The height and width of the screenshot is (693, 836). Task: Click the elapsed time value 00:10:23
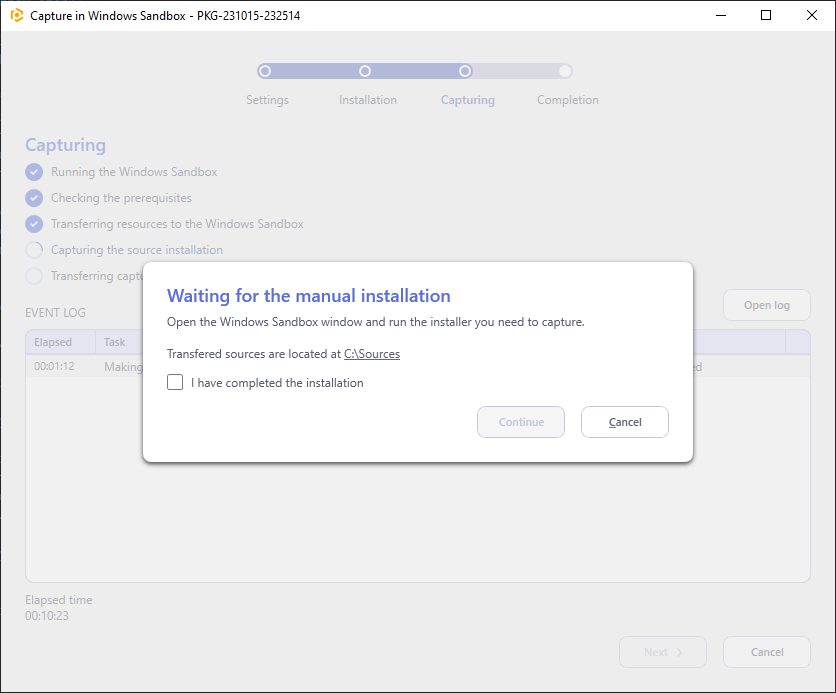[47, 616]
